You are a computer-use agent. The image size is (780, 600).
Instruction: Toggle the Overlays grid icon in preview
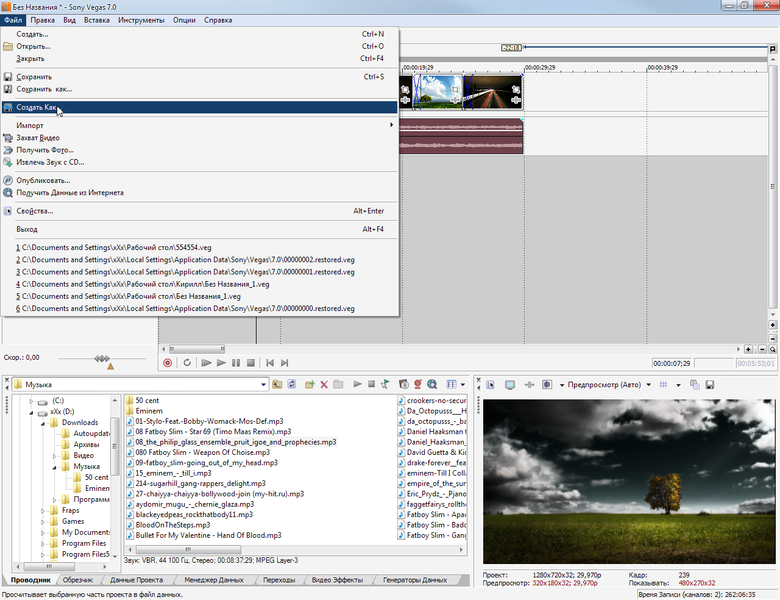(663, 385)
